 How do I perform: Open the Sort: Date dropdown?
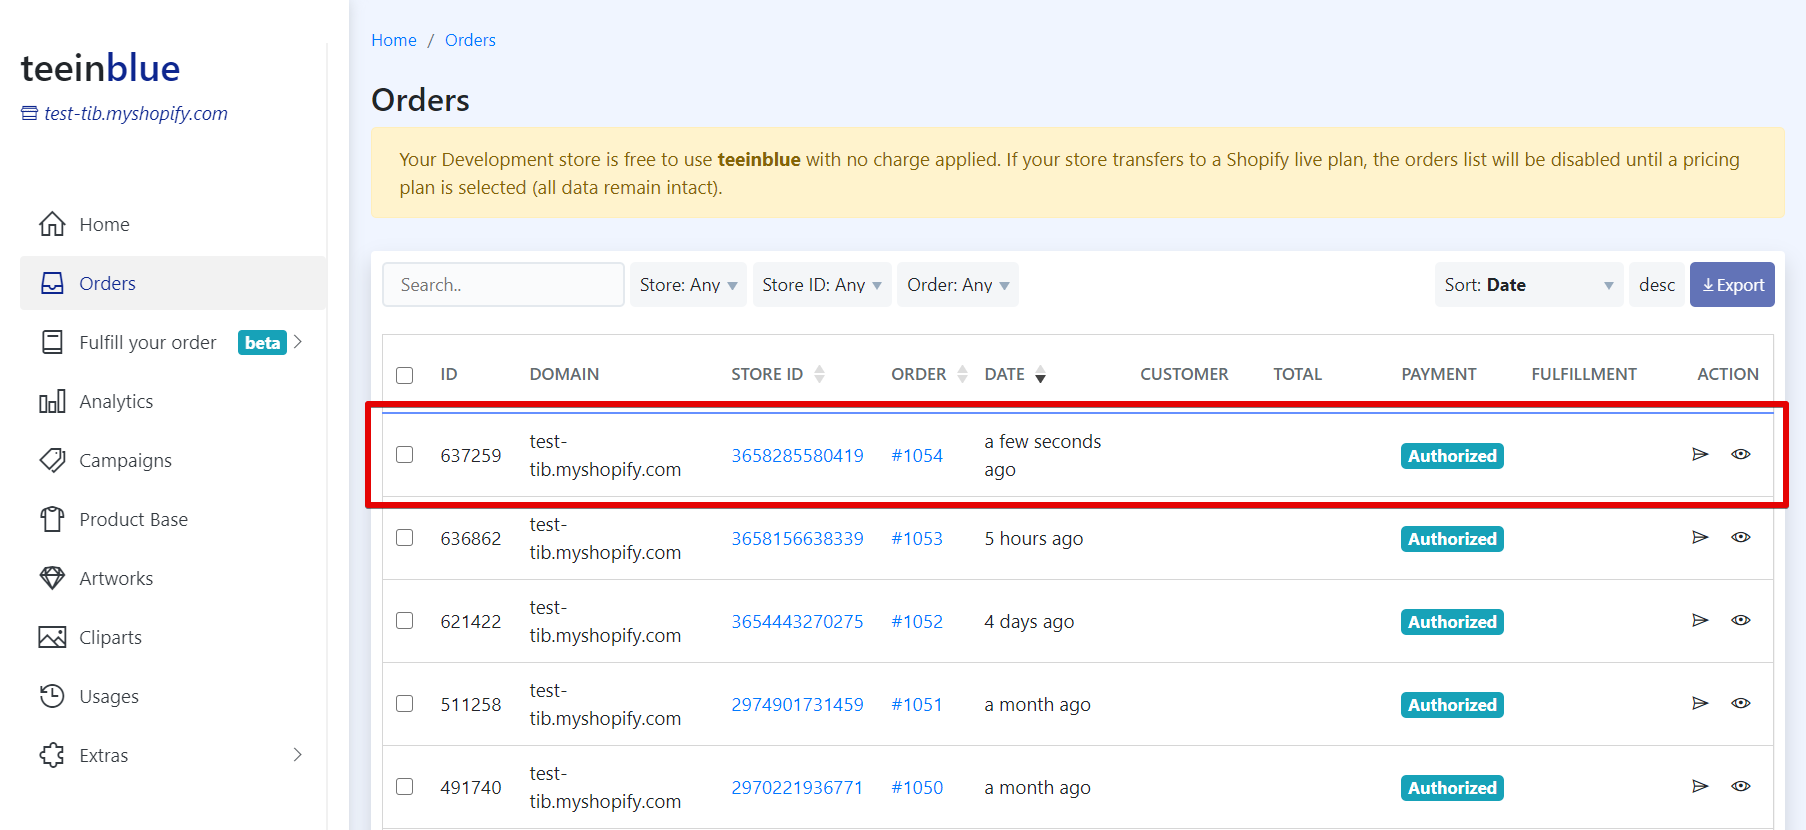[1529, 285]
